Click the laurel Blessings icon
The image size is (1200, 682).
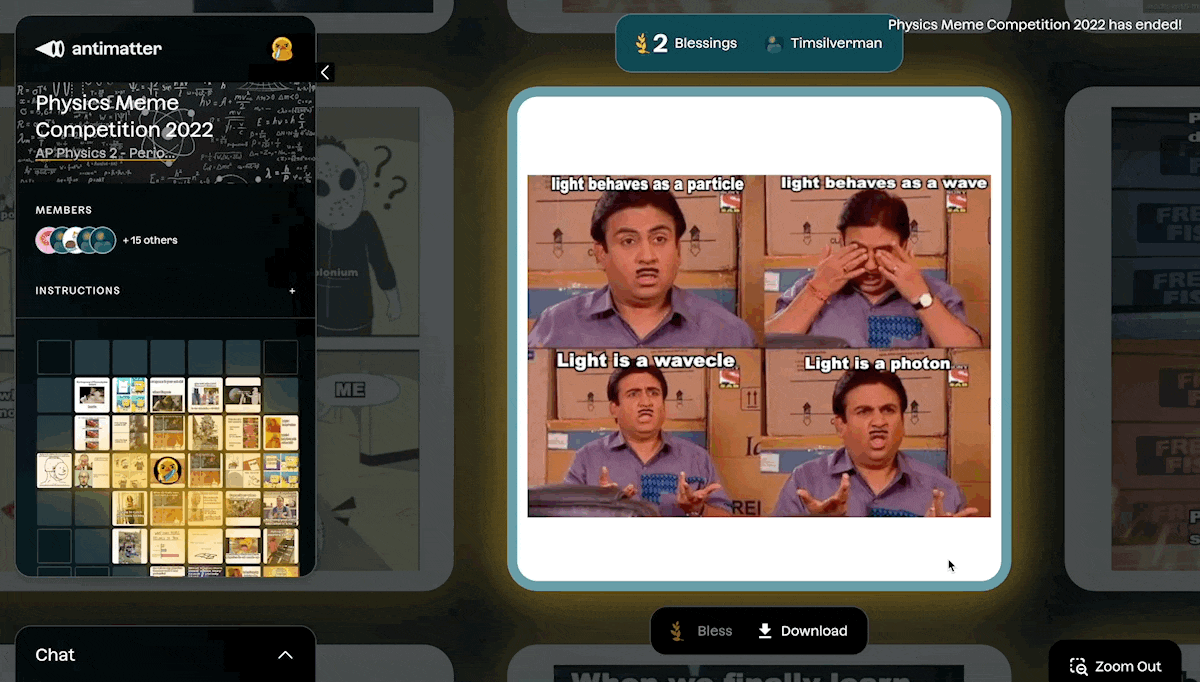click(641, 43)
